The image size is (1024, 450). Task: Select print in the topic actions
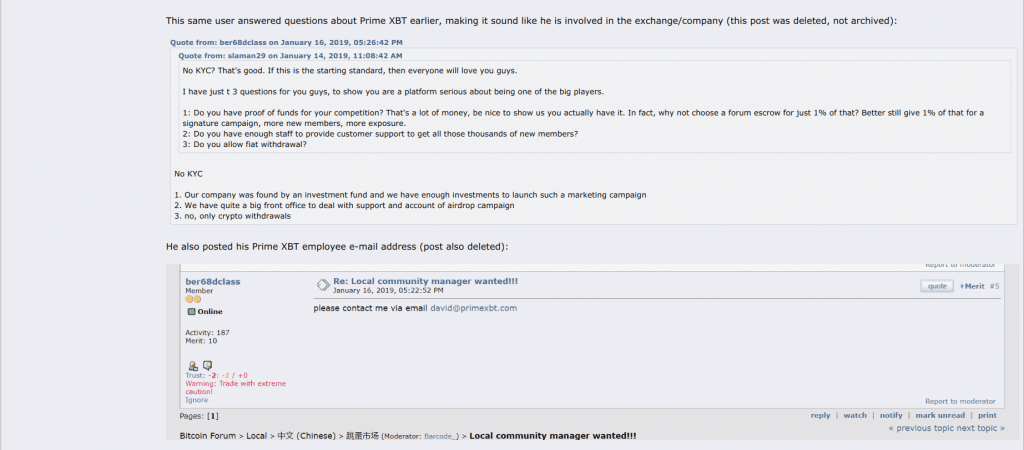[987, 415]
